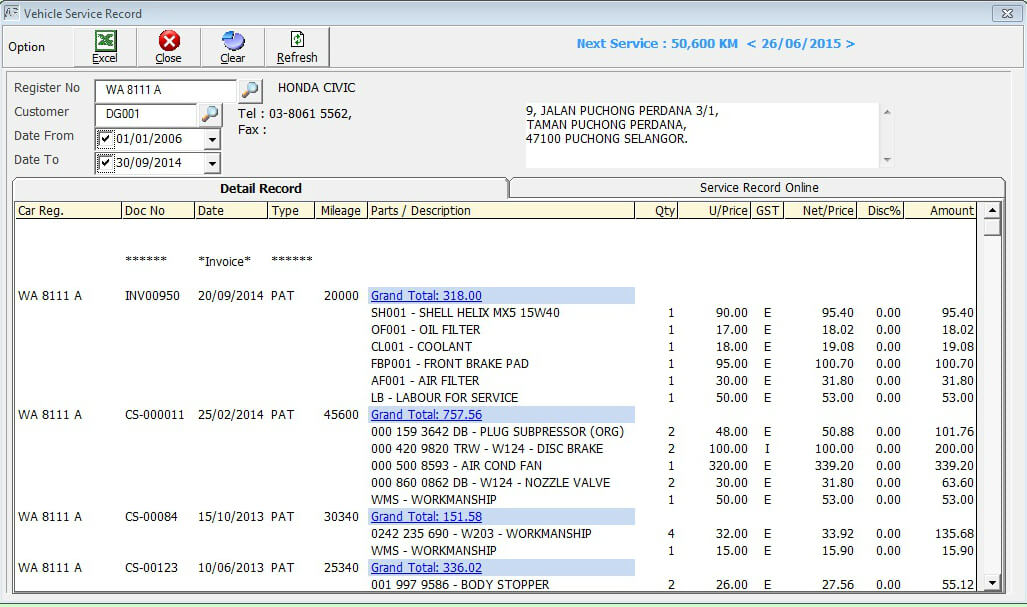Select the W203 - WORKMANSHIP row

point(495,534)
